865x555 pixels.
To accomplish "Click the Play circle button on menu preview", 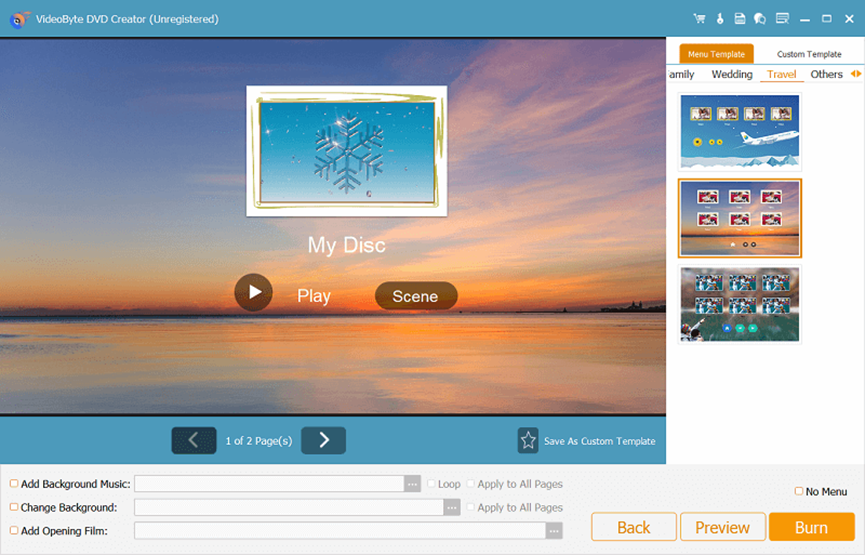I will click(253, 293).
